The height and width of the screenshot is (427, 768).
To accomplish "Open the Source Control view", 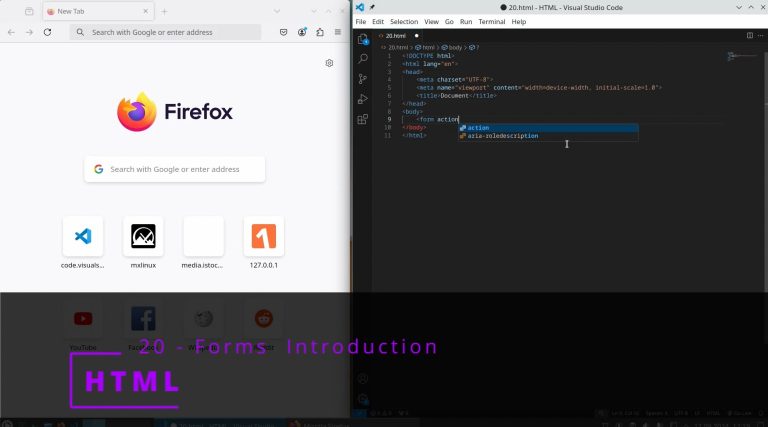I will [x=362, y=78].
